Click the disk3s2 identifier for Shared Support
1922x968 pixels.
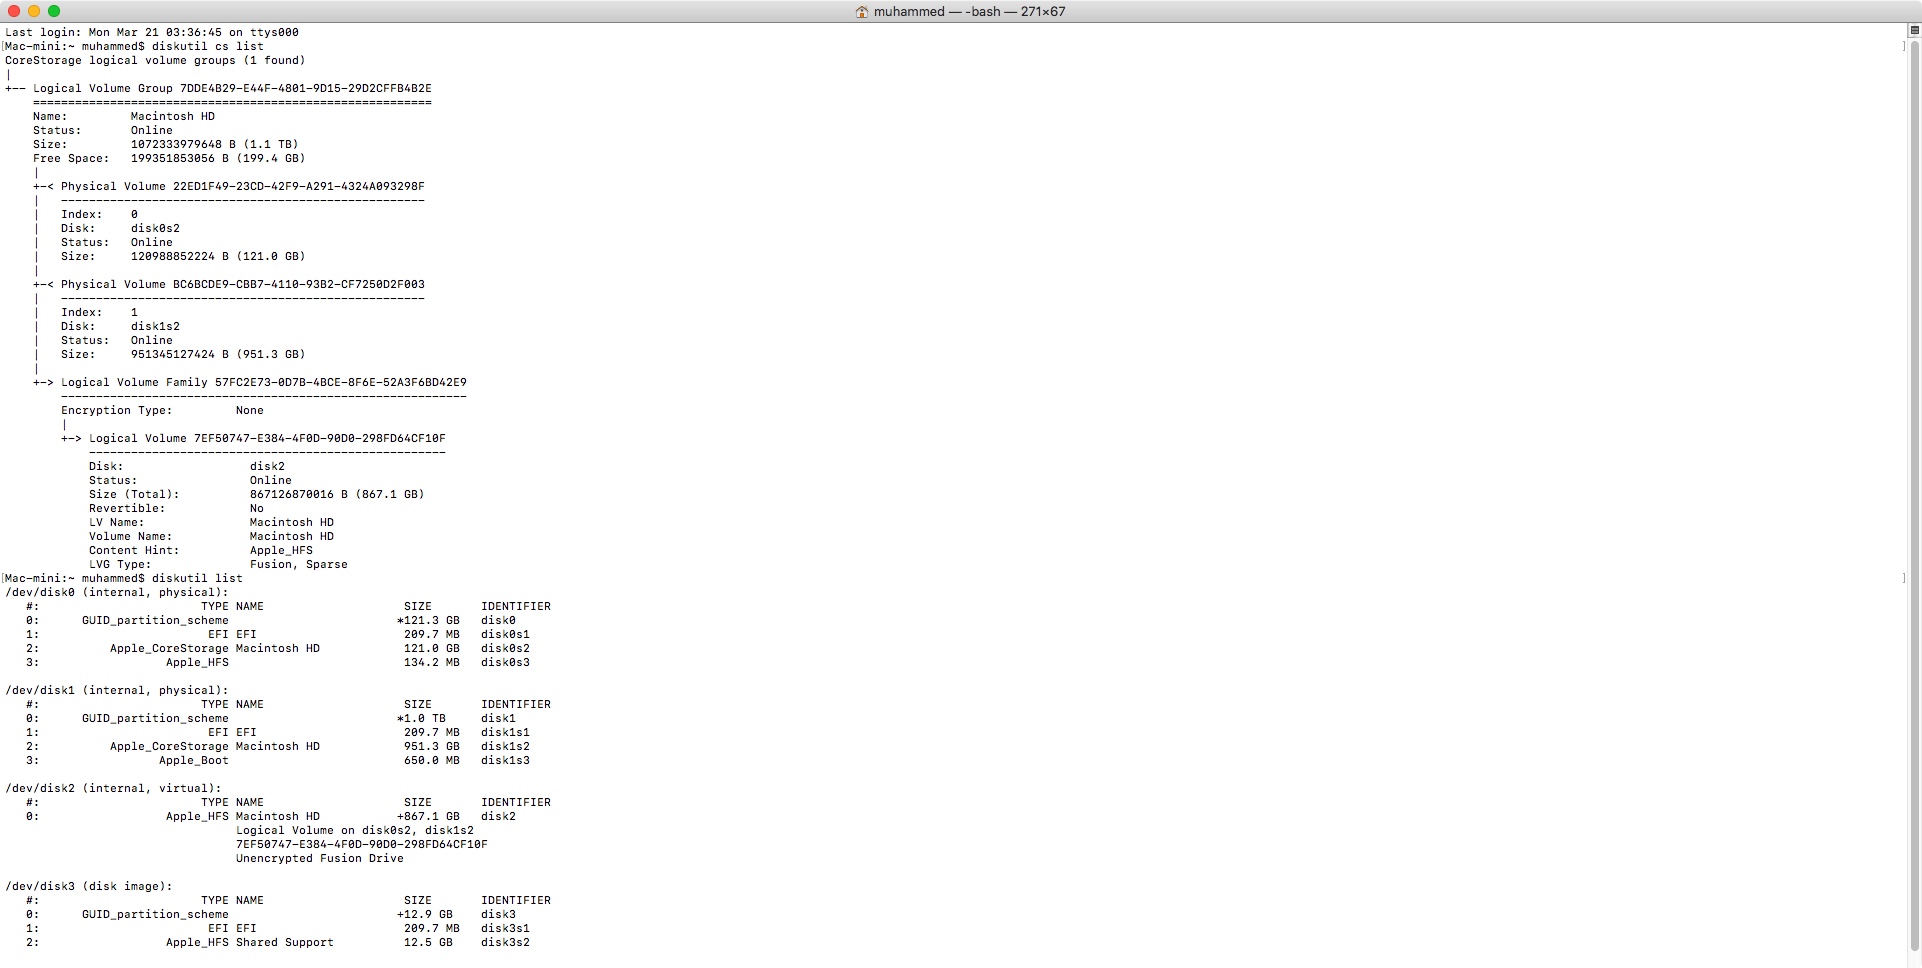[505, 942]
